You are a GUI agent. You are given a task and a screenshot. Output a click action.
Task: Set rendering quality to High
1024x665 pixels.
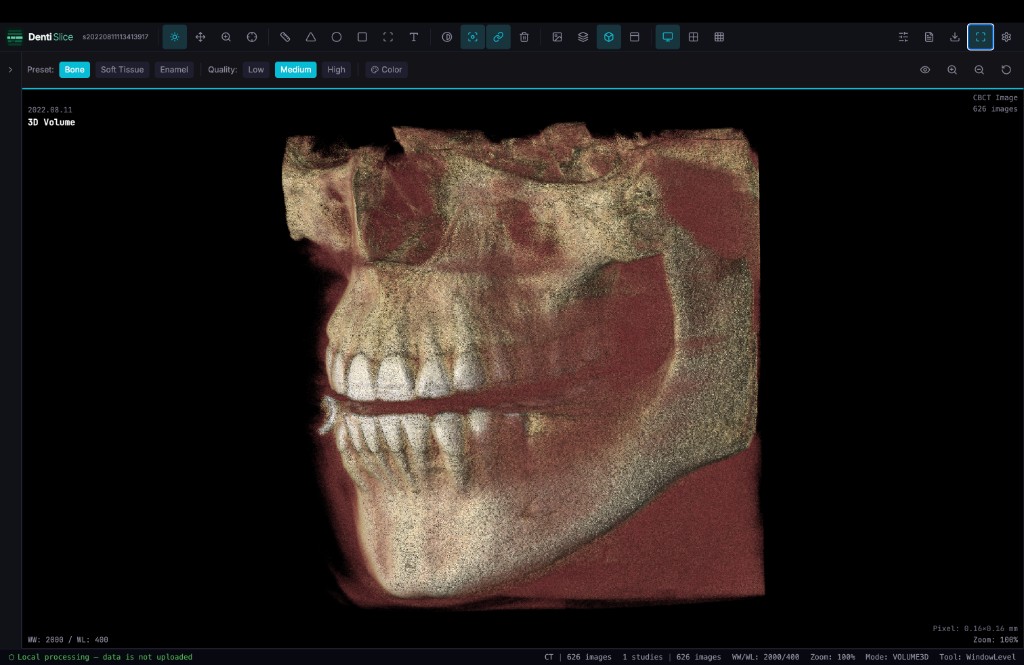pos(335,70)
